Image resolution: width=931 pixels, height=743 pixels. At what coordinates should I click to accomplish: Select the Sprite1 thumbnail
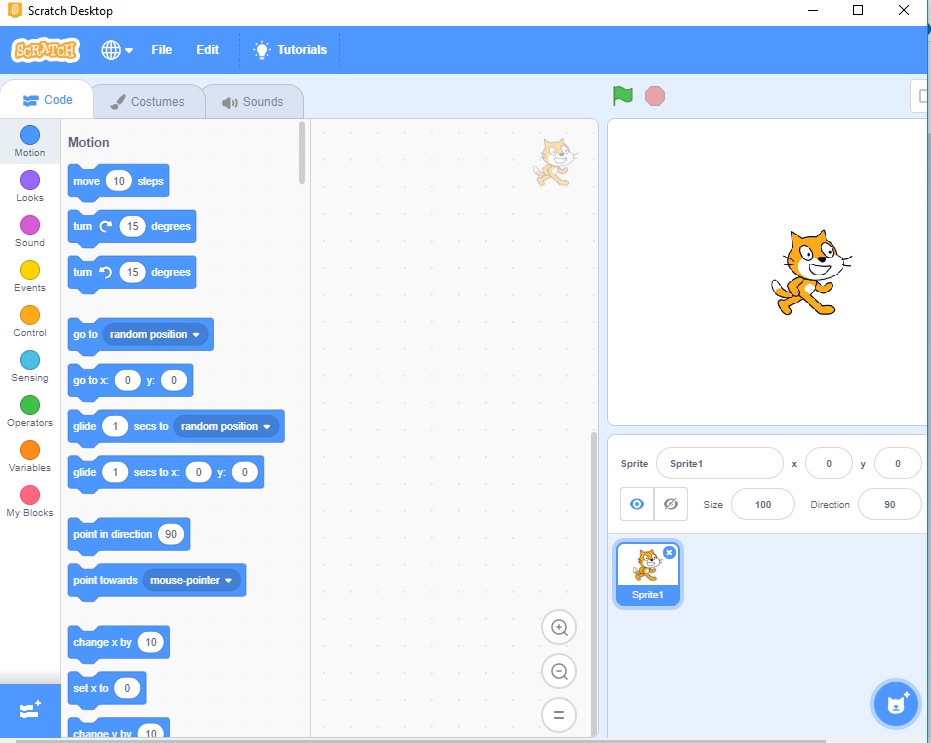647,574
